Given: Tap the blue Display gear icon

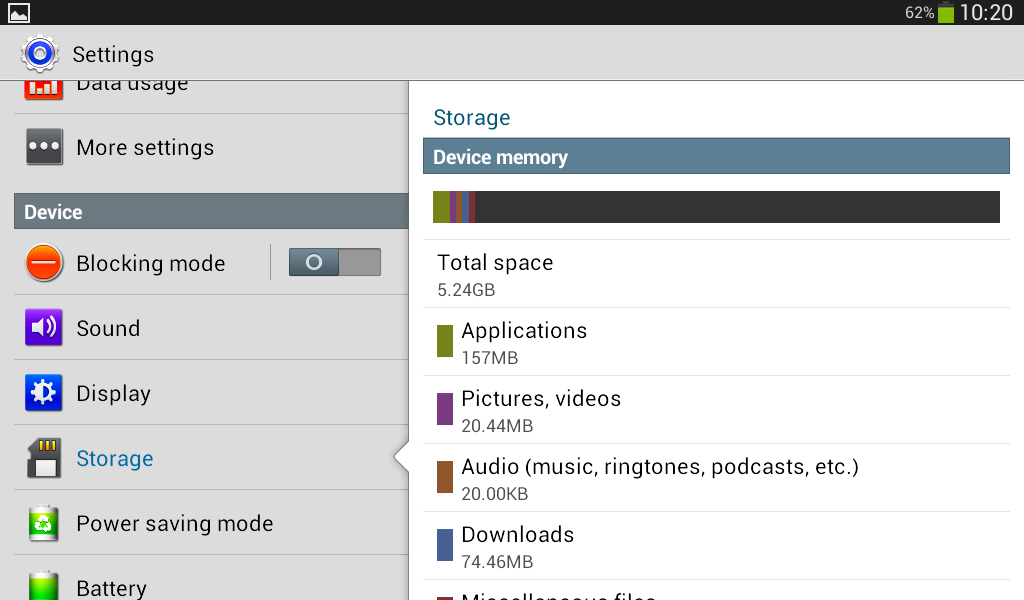Looking at the screenshot, I should pyautogui.click(x=44, y=393).
